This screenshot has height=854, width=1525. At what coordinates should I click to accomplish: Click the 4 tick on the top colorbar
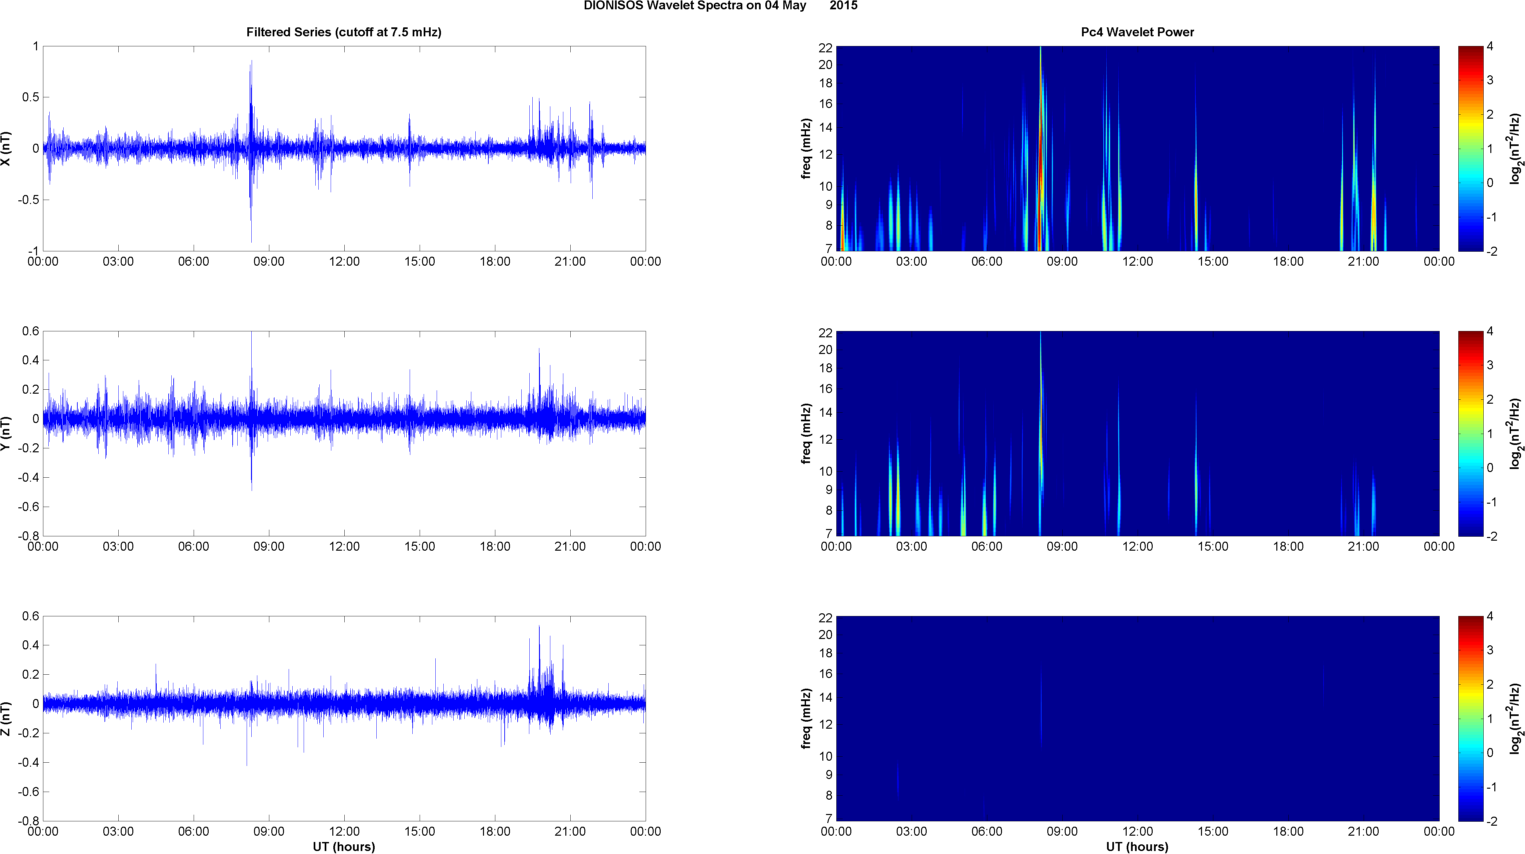(1491, 47)
